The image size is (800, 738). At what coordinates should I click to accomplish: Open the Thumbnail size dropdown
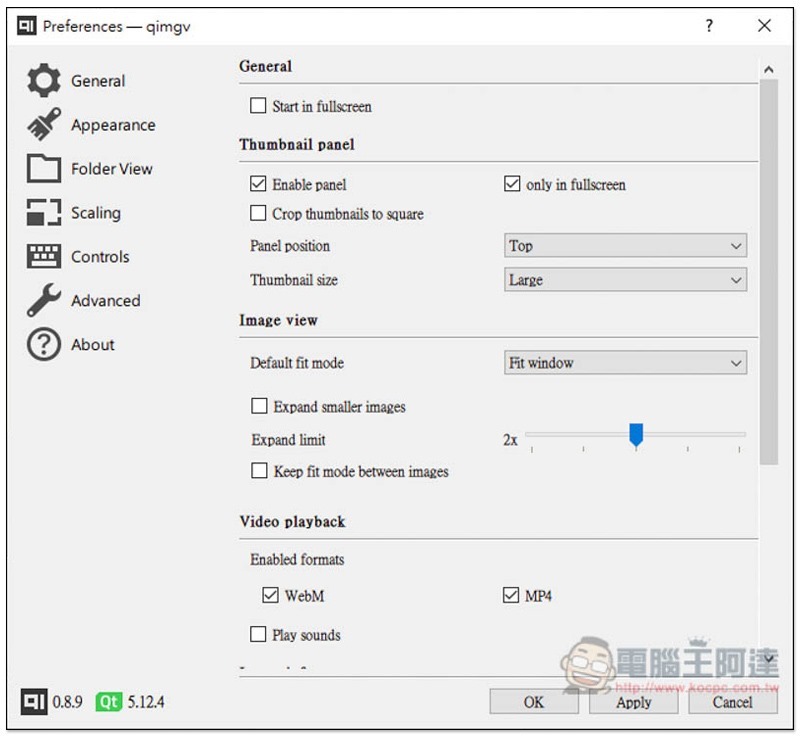626,280
